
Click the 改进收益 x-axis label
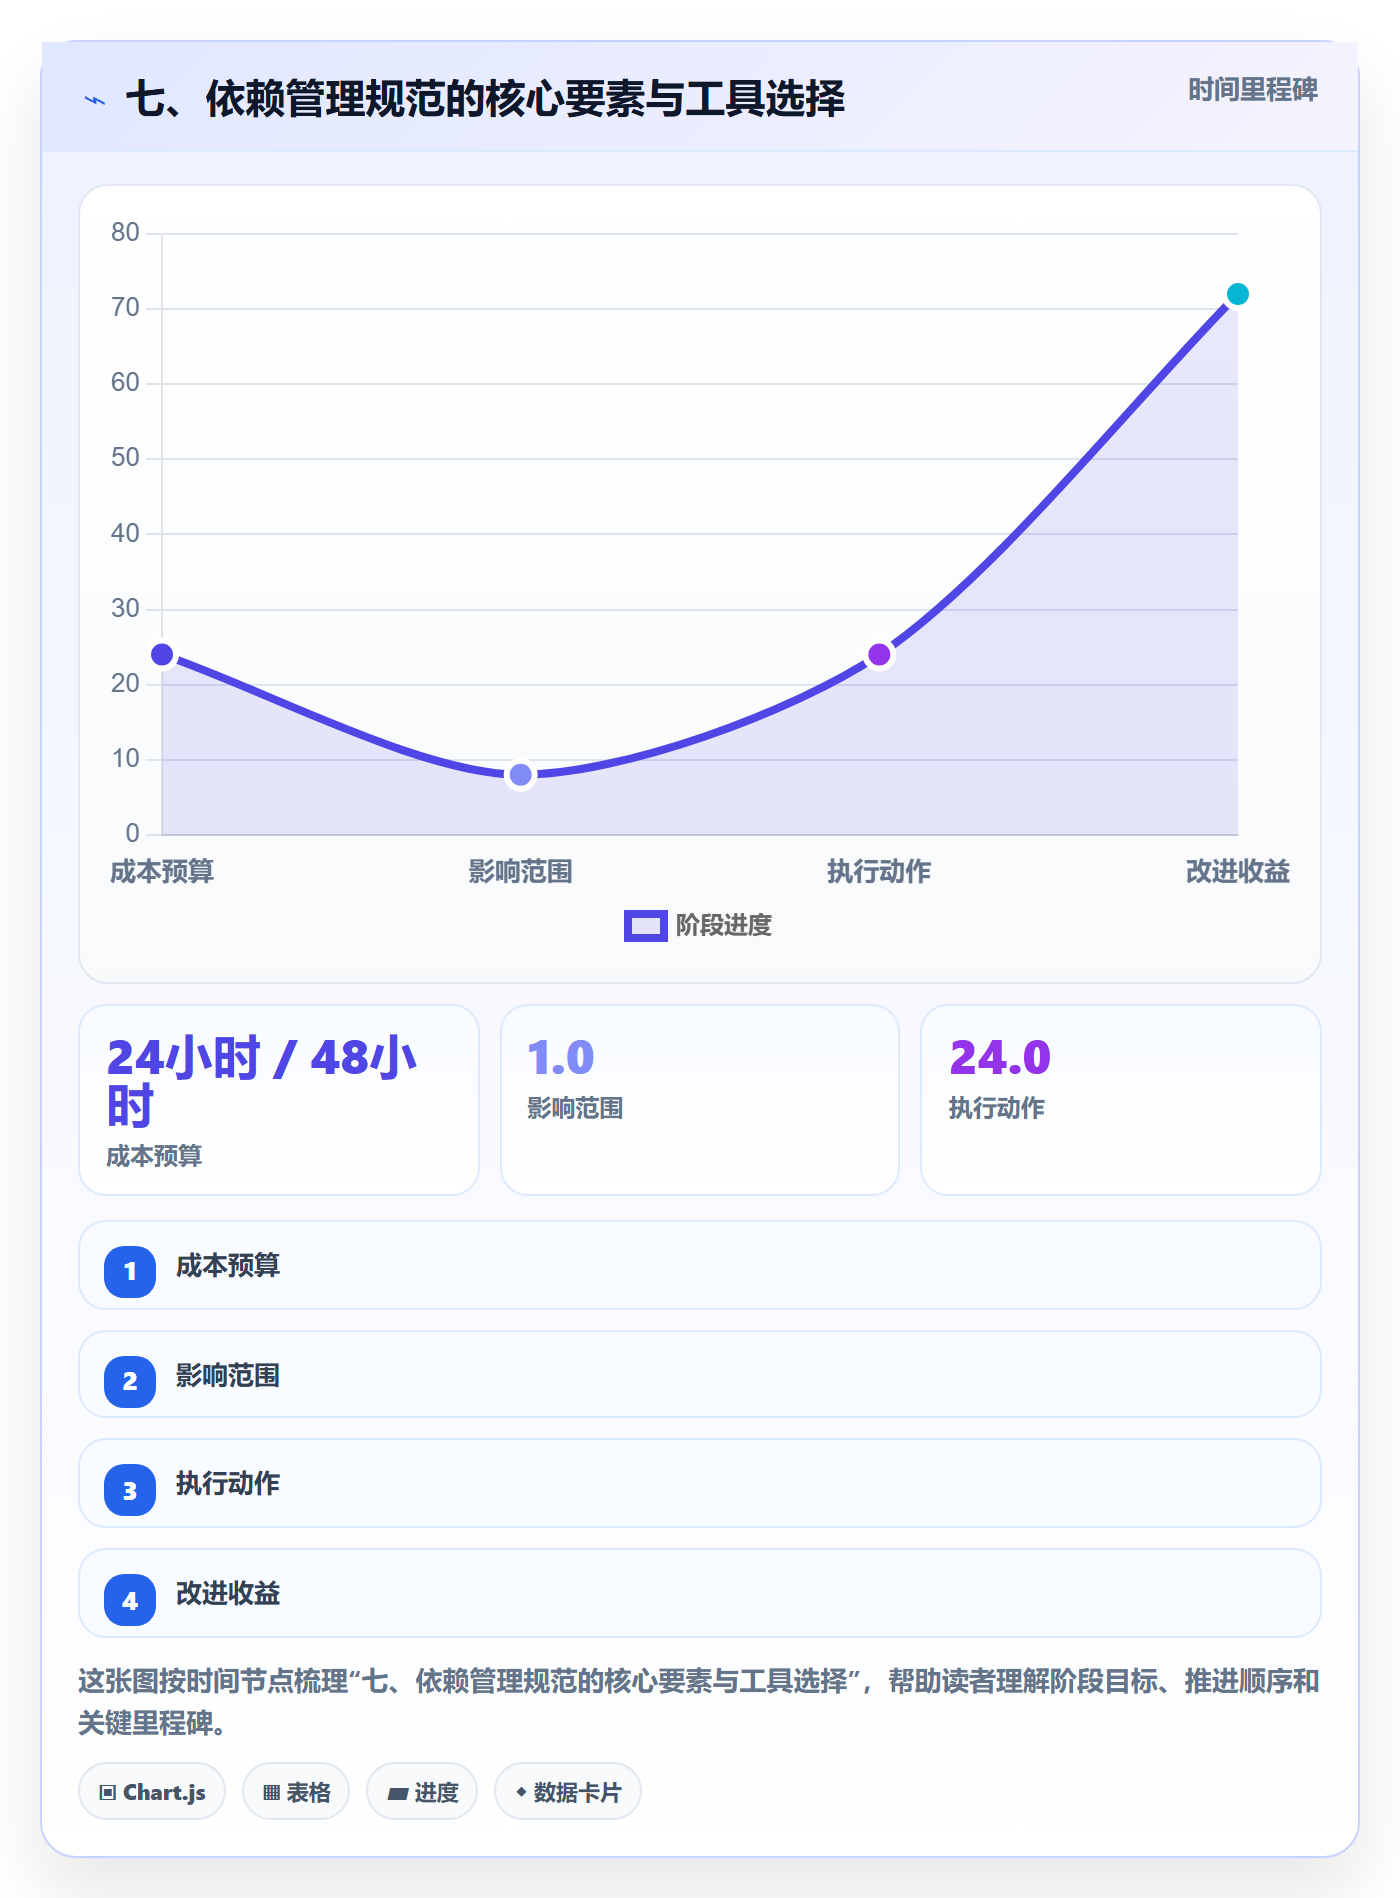(x=1237, y=872)
